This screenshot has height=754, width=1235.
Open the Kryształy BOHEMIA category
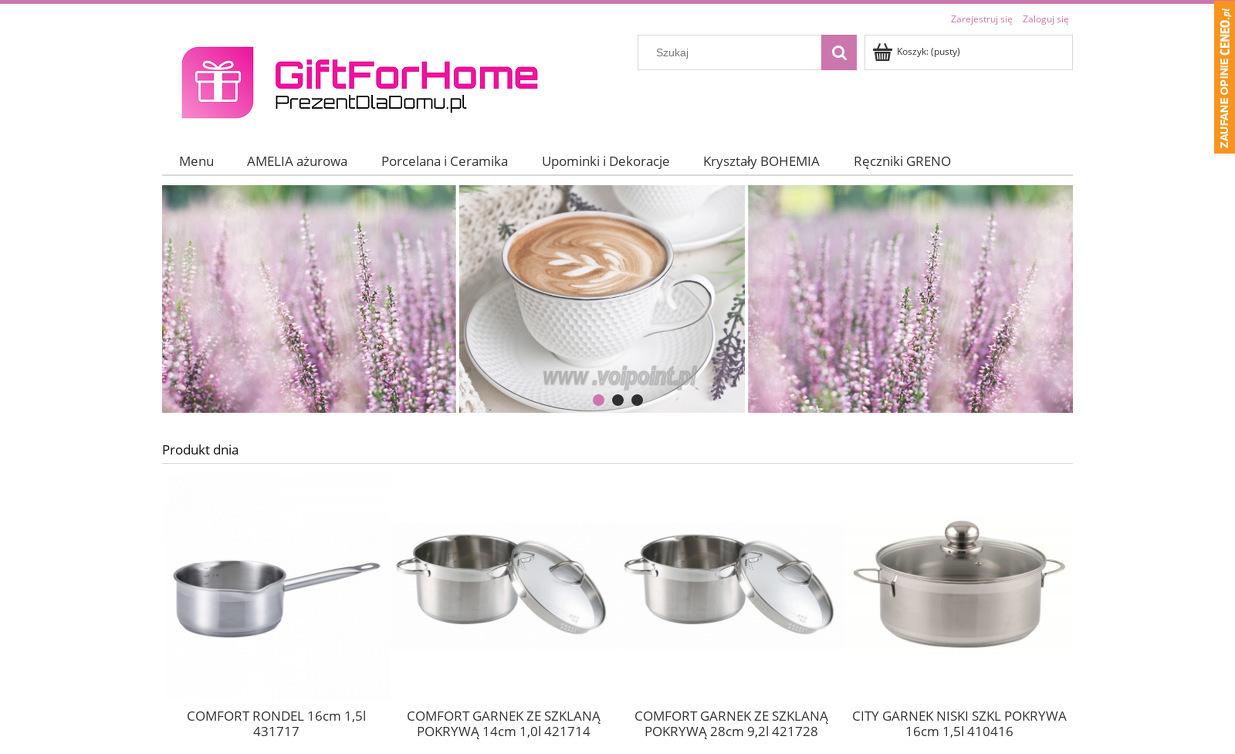tap(761, 161)
